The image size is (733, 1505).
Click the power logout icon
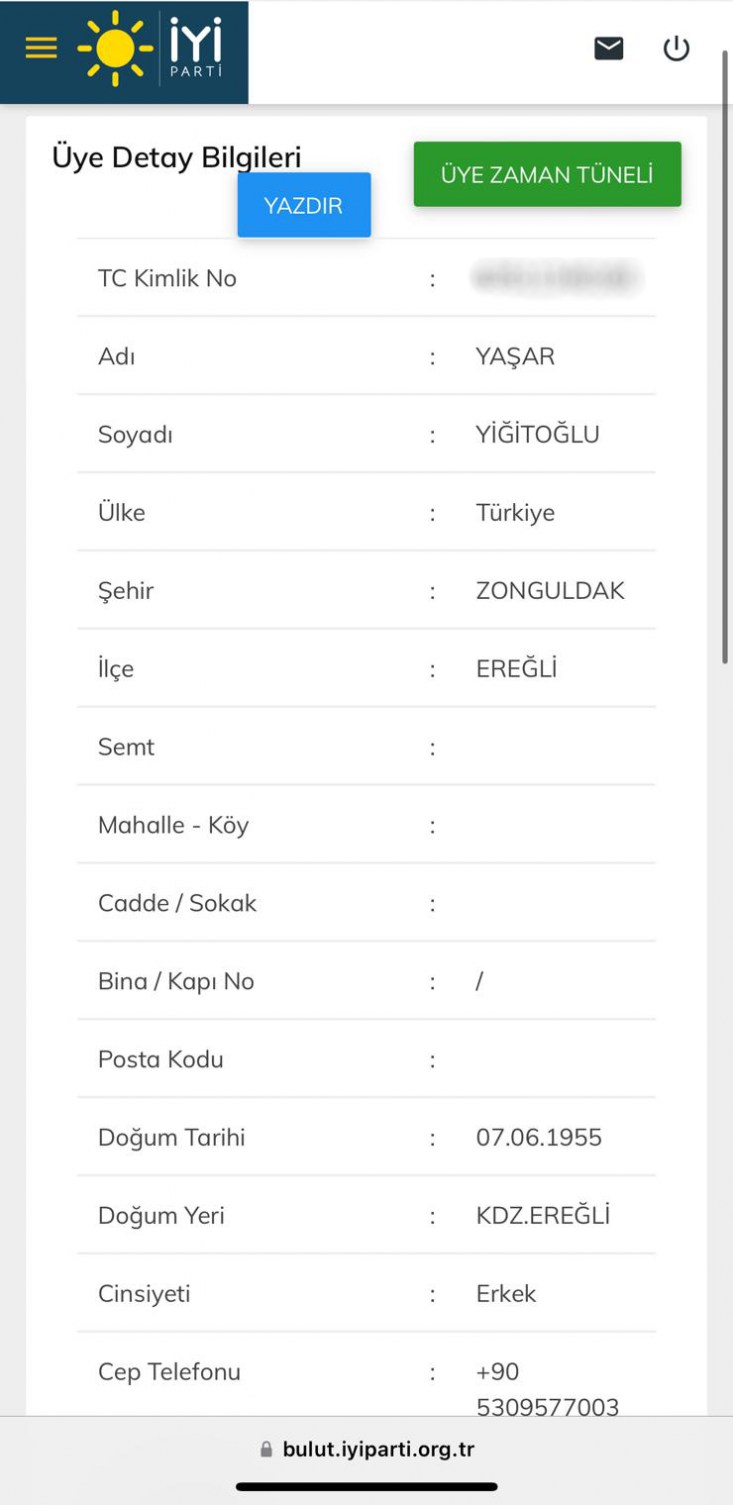click(677, 48)
